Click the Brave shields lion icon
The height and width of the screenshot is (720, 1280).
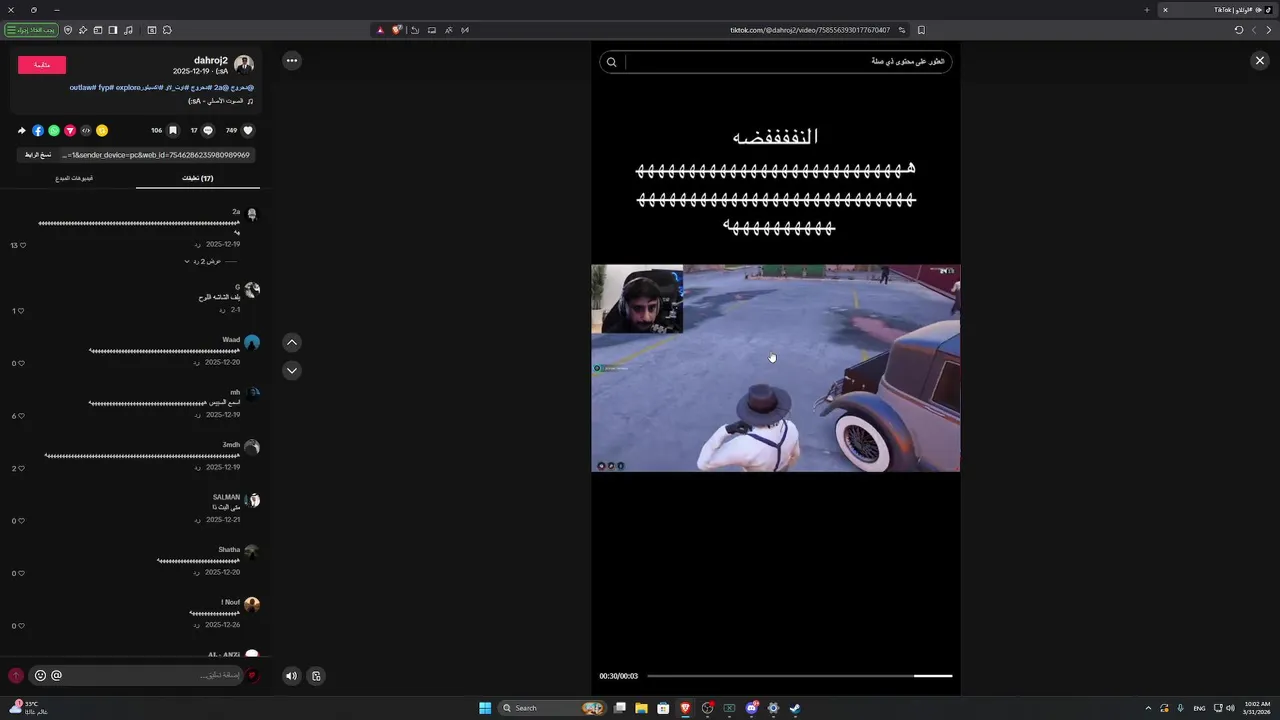[x=397, y=30]
